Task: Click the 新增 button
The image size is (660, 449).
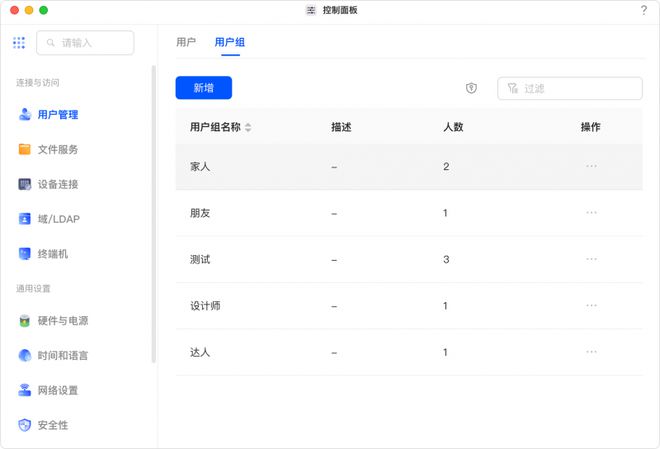Action: 203,88
